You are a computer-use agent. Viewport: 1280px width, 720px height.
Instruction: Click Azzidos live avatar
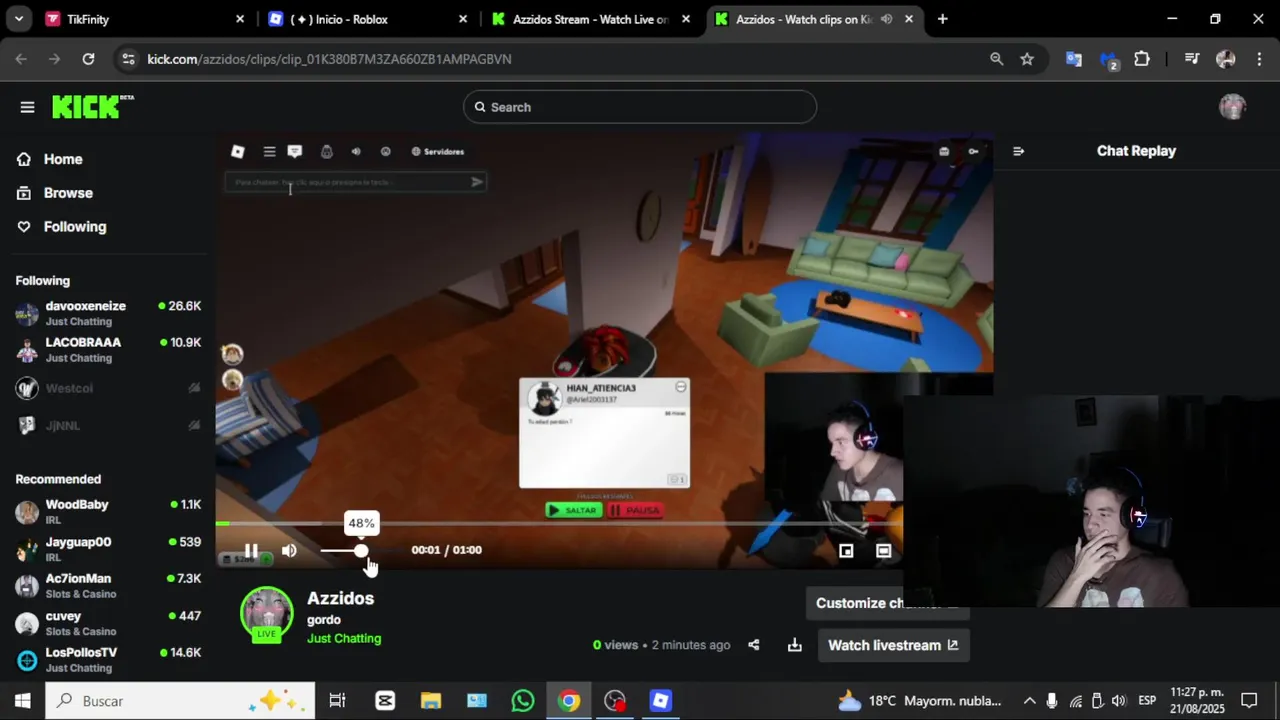(266, 612)
